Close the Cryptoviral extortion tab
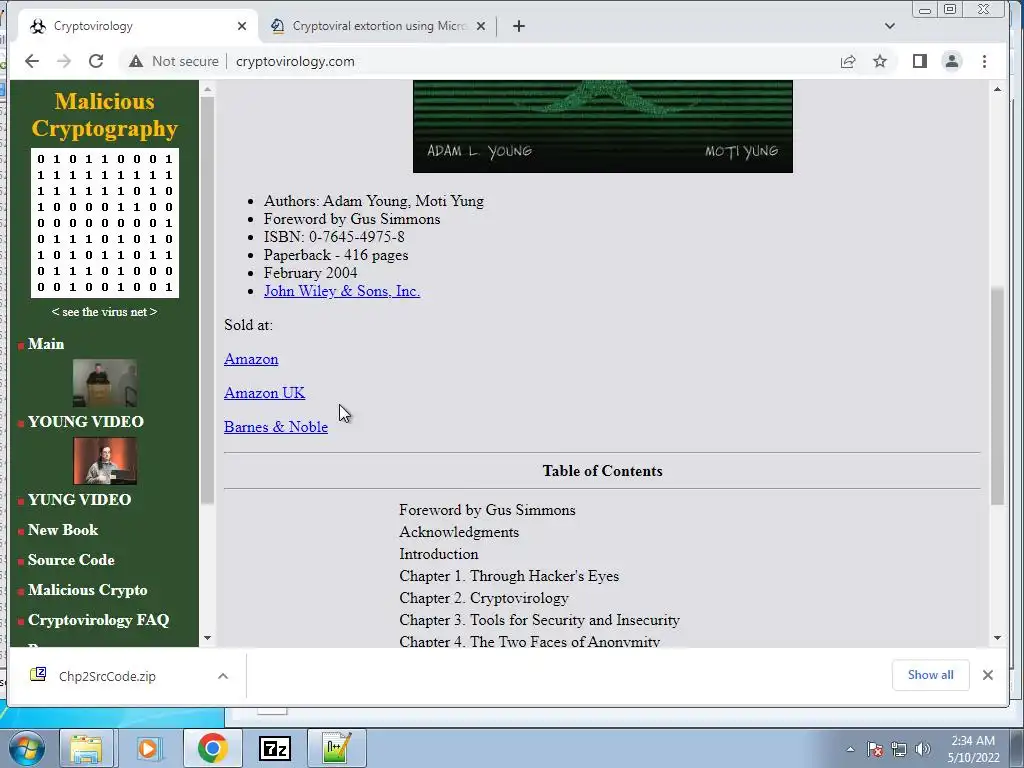Image resolution: width=1024 pixels, height=768 pixels. coord(481,26)
